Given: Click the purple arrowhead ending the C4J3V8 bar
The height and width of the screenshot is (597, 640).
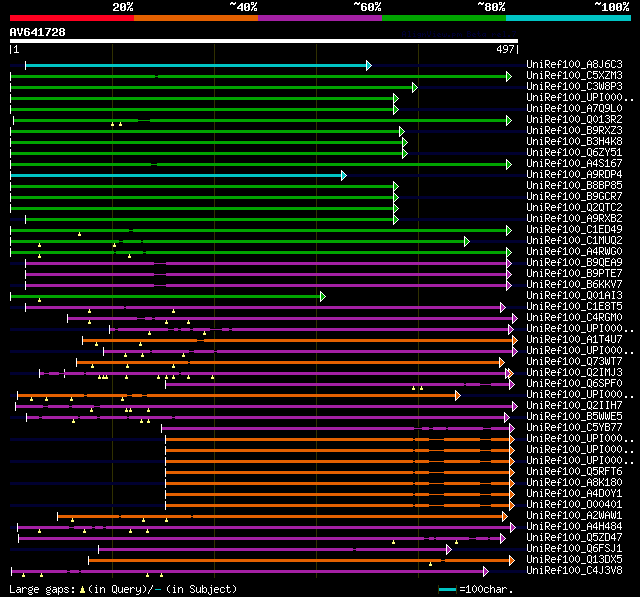Looking at the screenshot, I should (486, 572).
